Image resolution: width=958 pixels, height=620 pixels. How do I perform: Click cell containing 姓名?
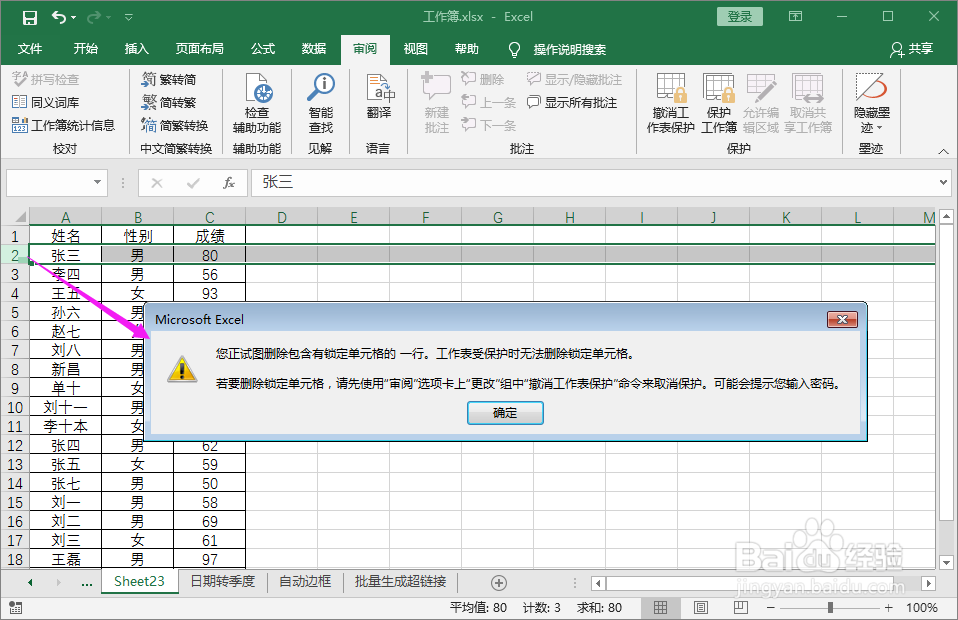point(65,236)
